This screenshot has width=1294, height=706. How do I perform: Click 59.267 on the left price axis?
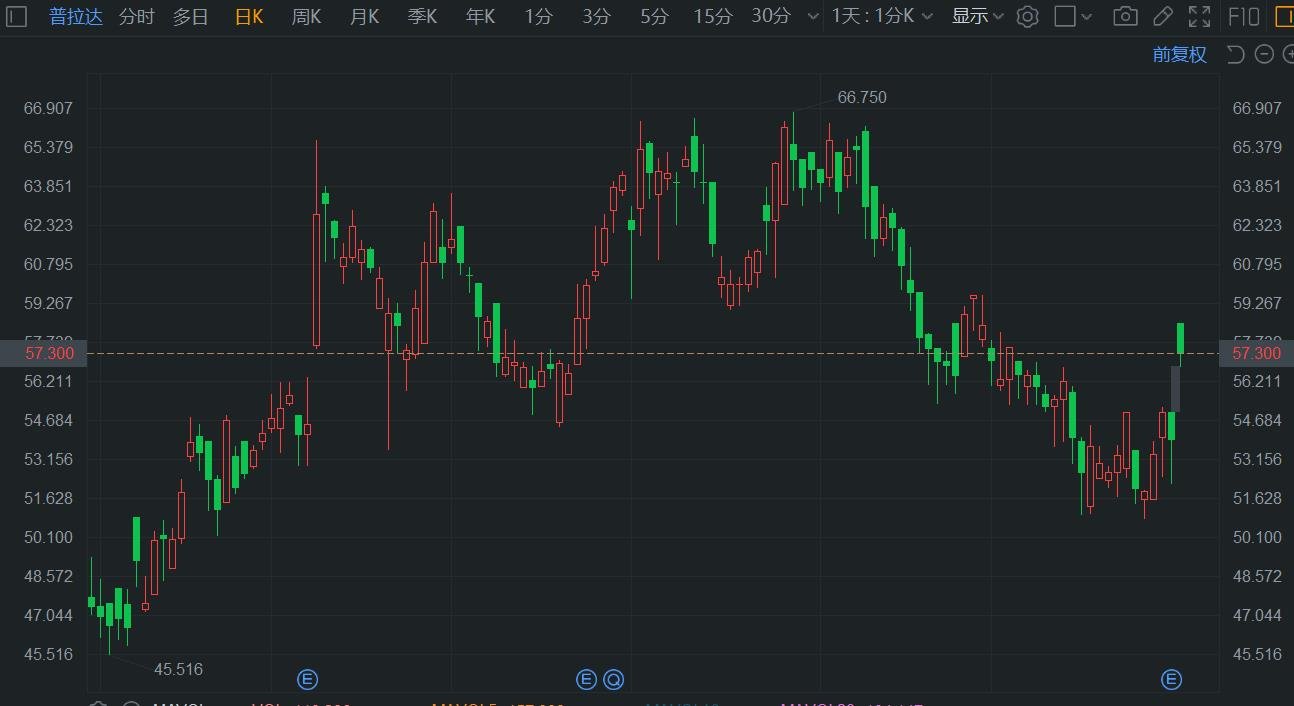point(49,303)
